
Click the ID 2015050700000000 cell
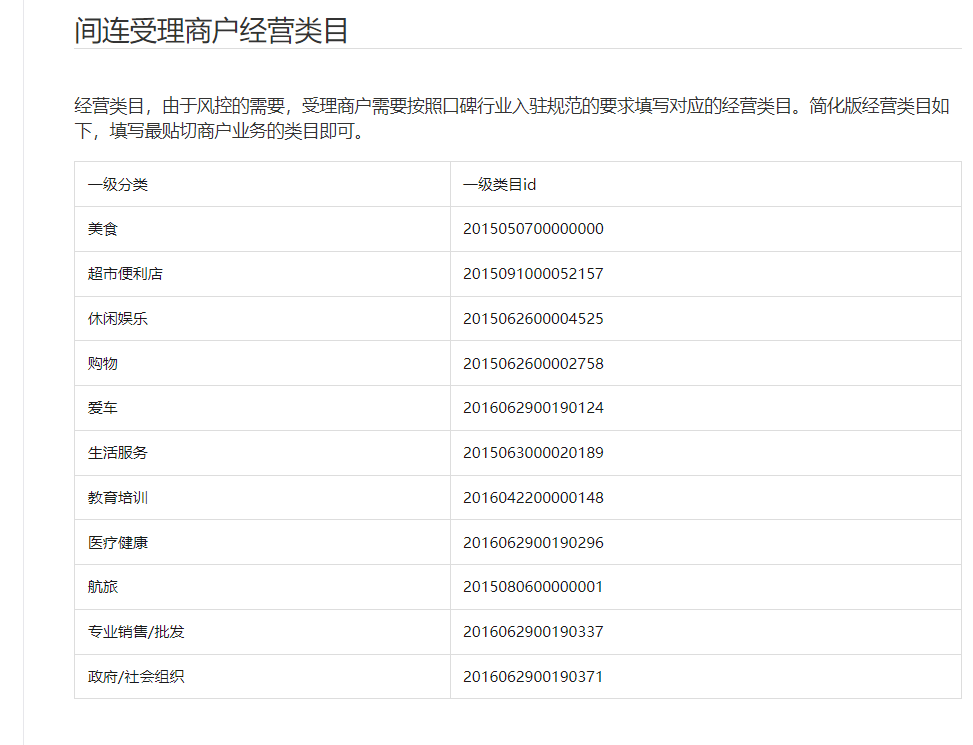(x=533, y=229)
